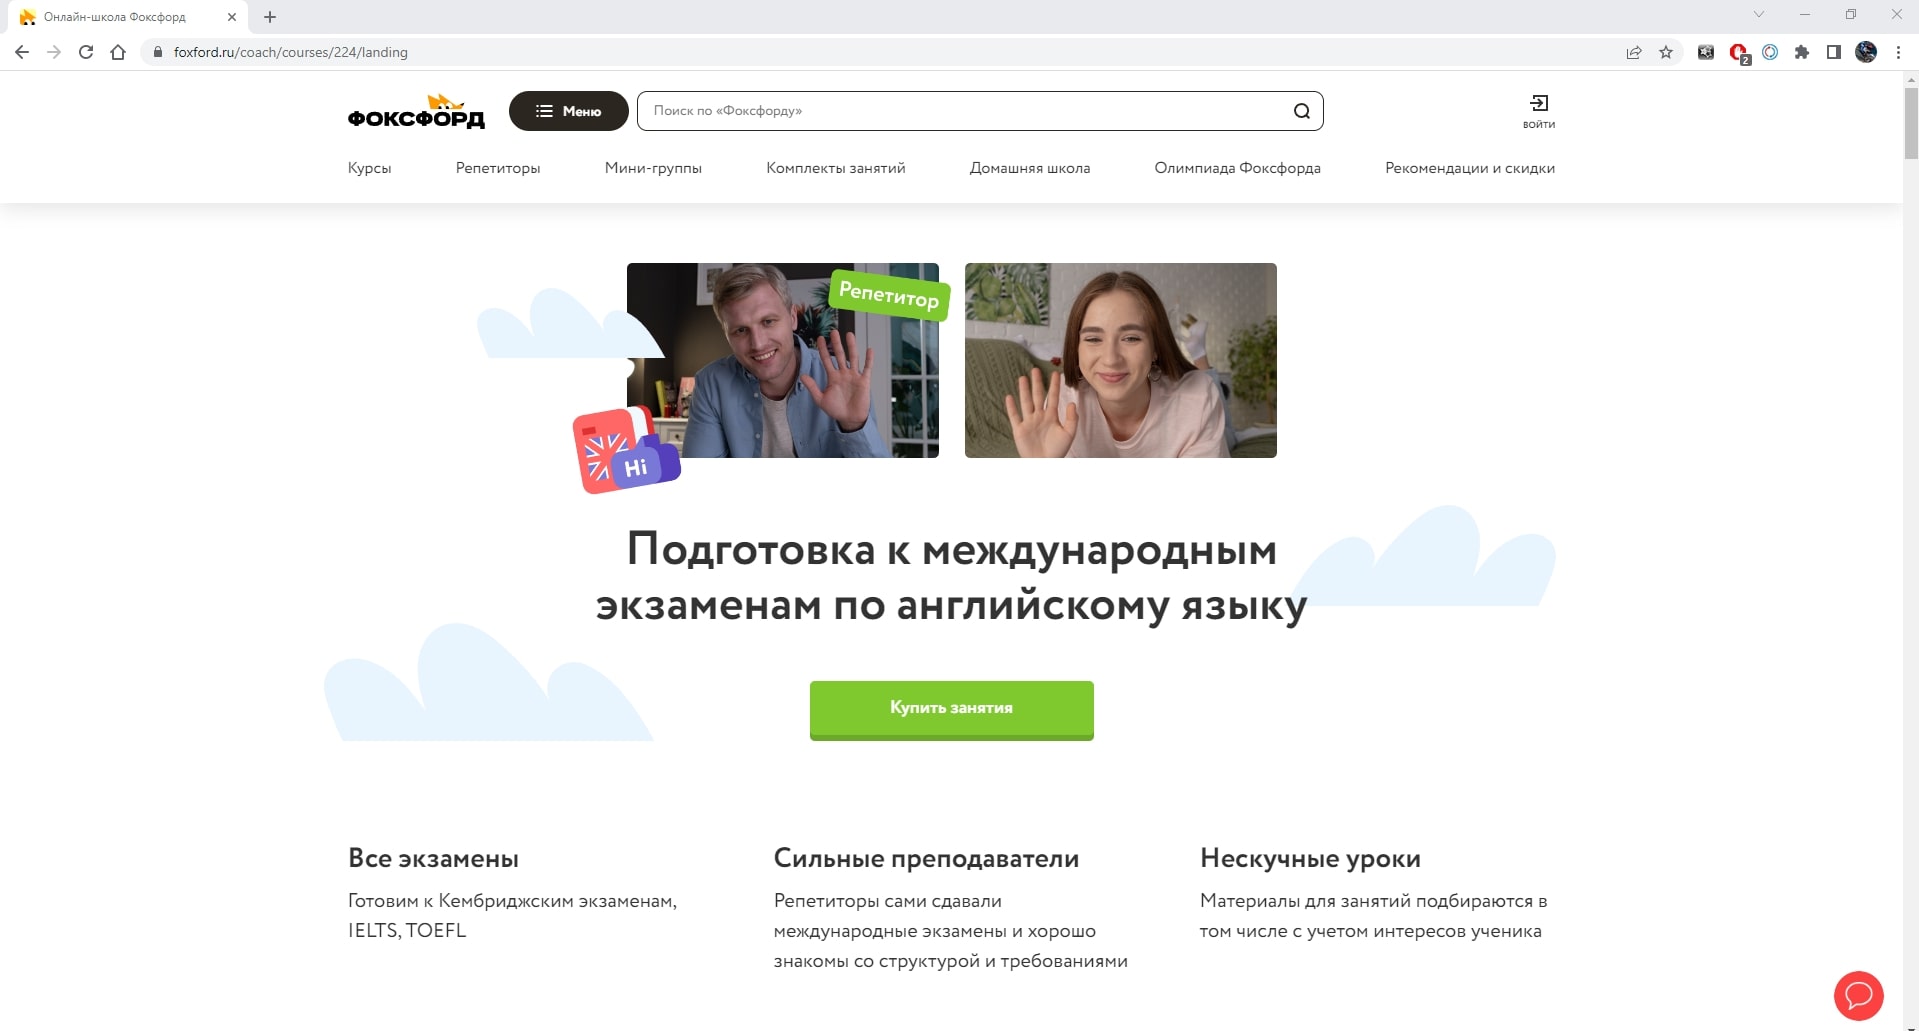Open the Меню button
Viewport: 1919px width, 1031px height.
click(568, 111)
